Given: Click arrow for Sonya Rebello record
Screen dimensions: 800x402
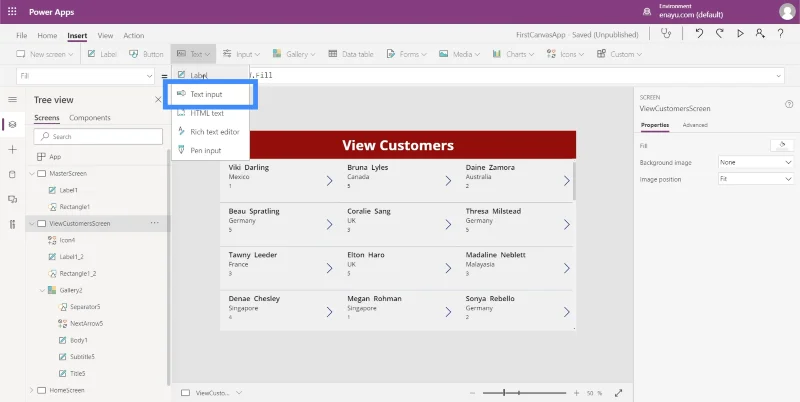Looking at the screenshot, I should (566, 312).
